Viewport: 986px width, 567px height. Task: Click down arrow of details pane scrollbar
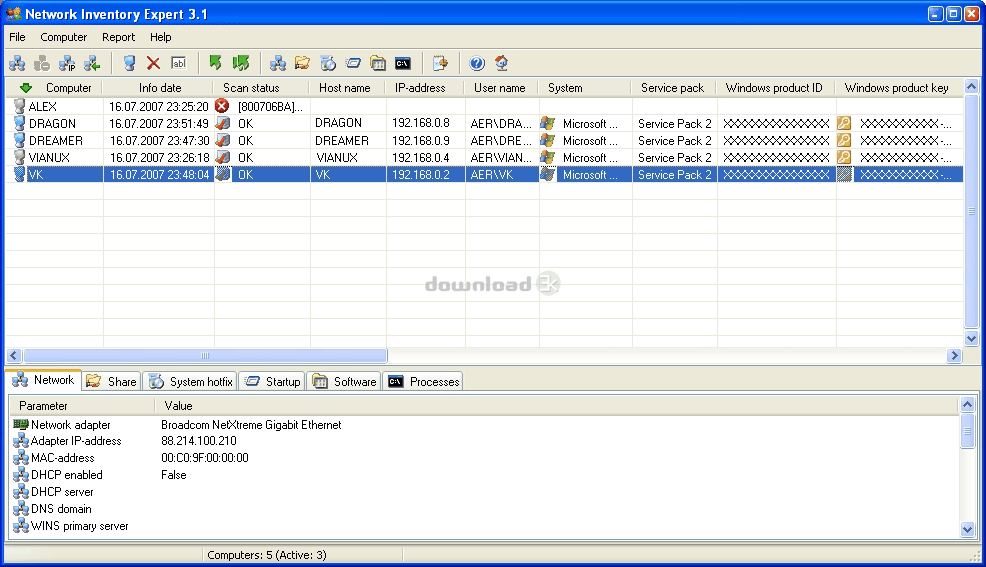tap(968, 530)
